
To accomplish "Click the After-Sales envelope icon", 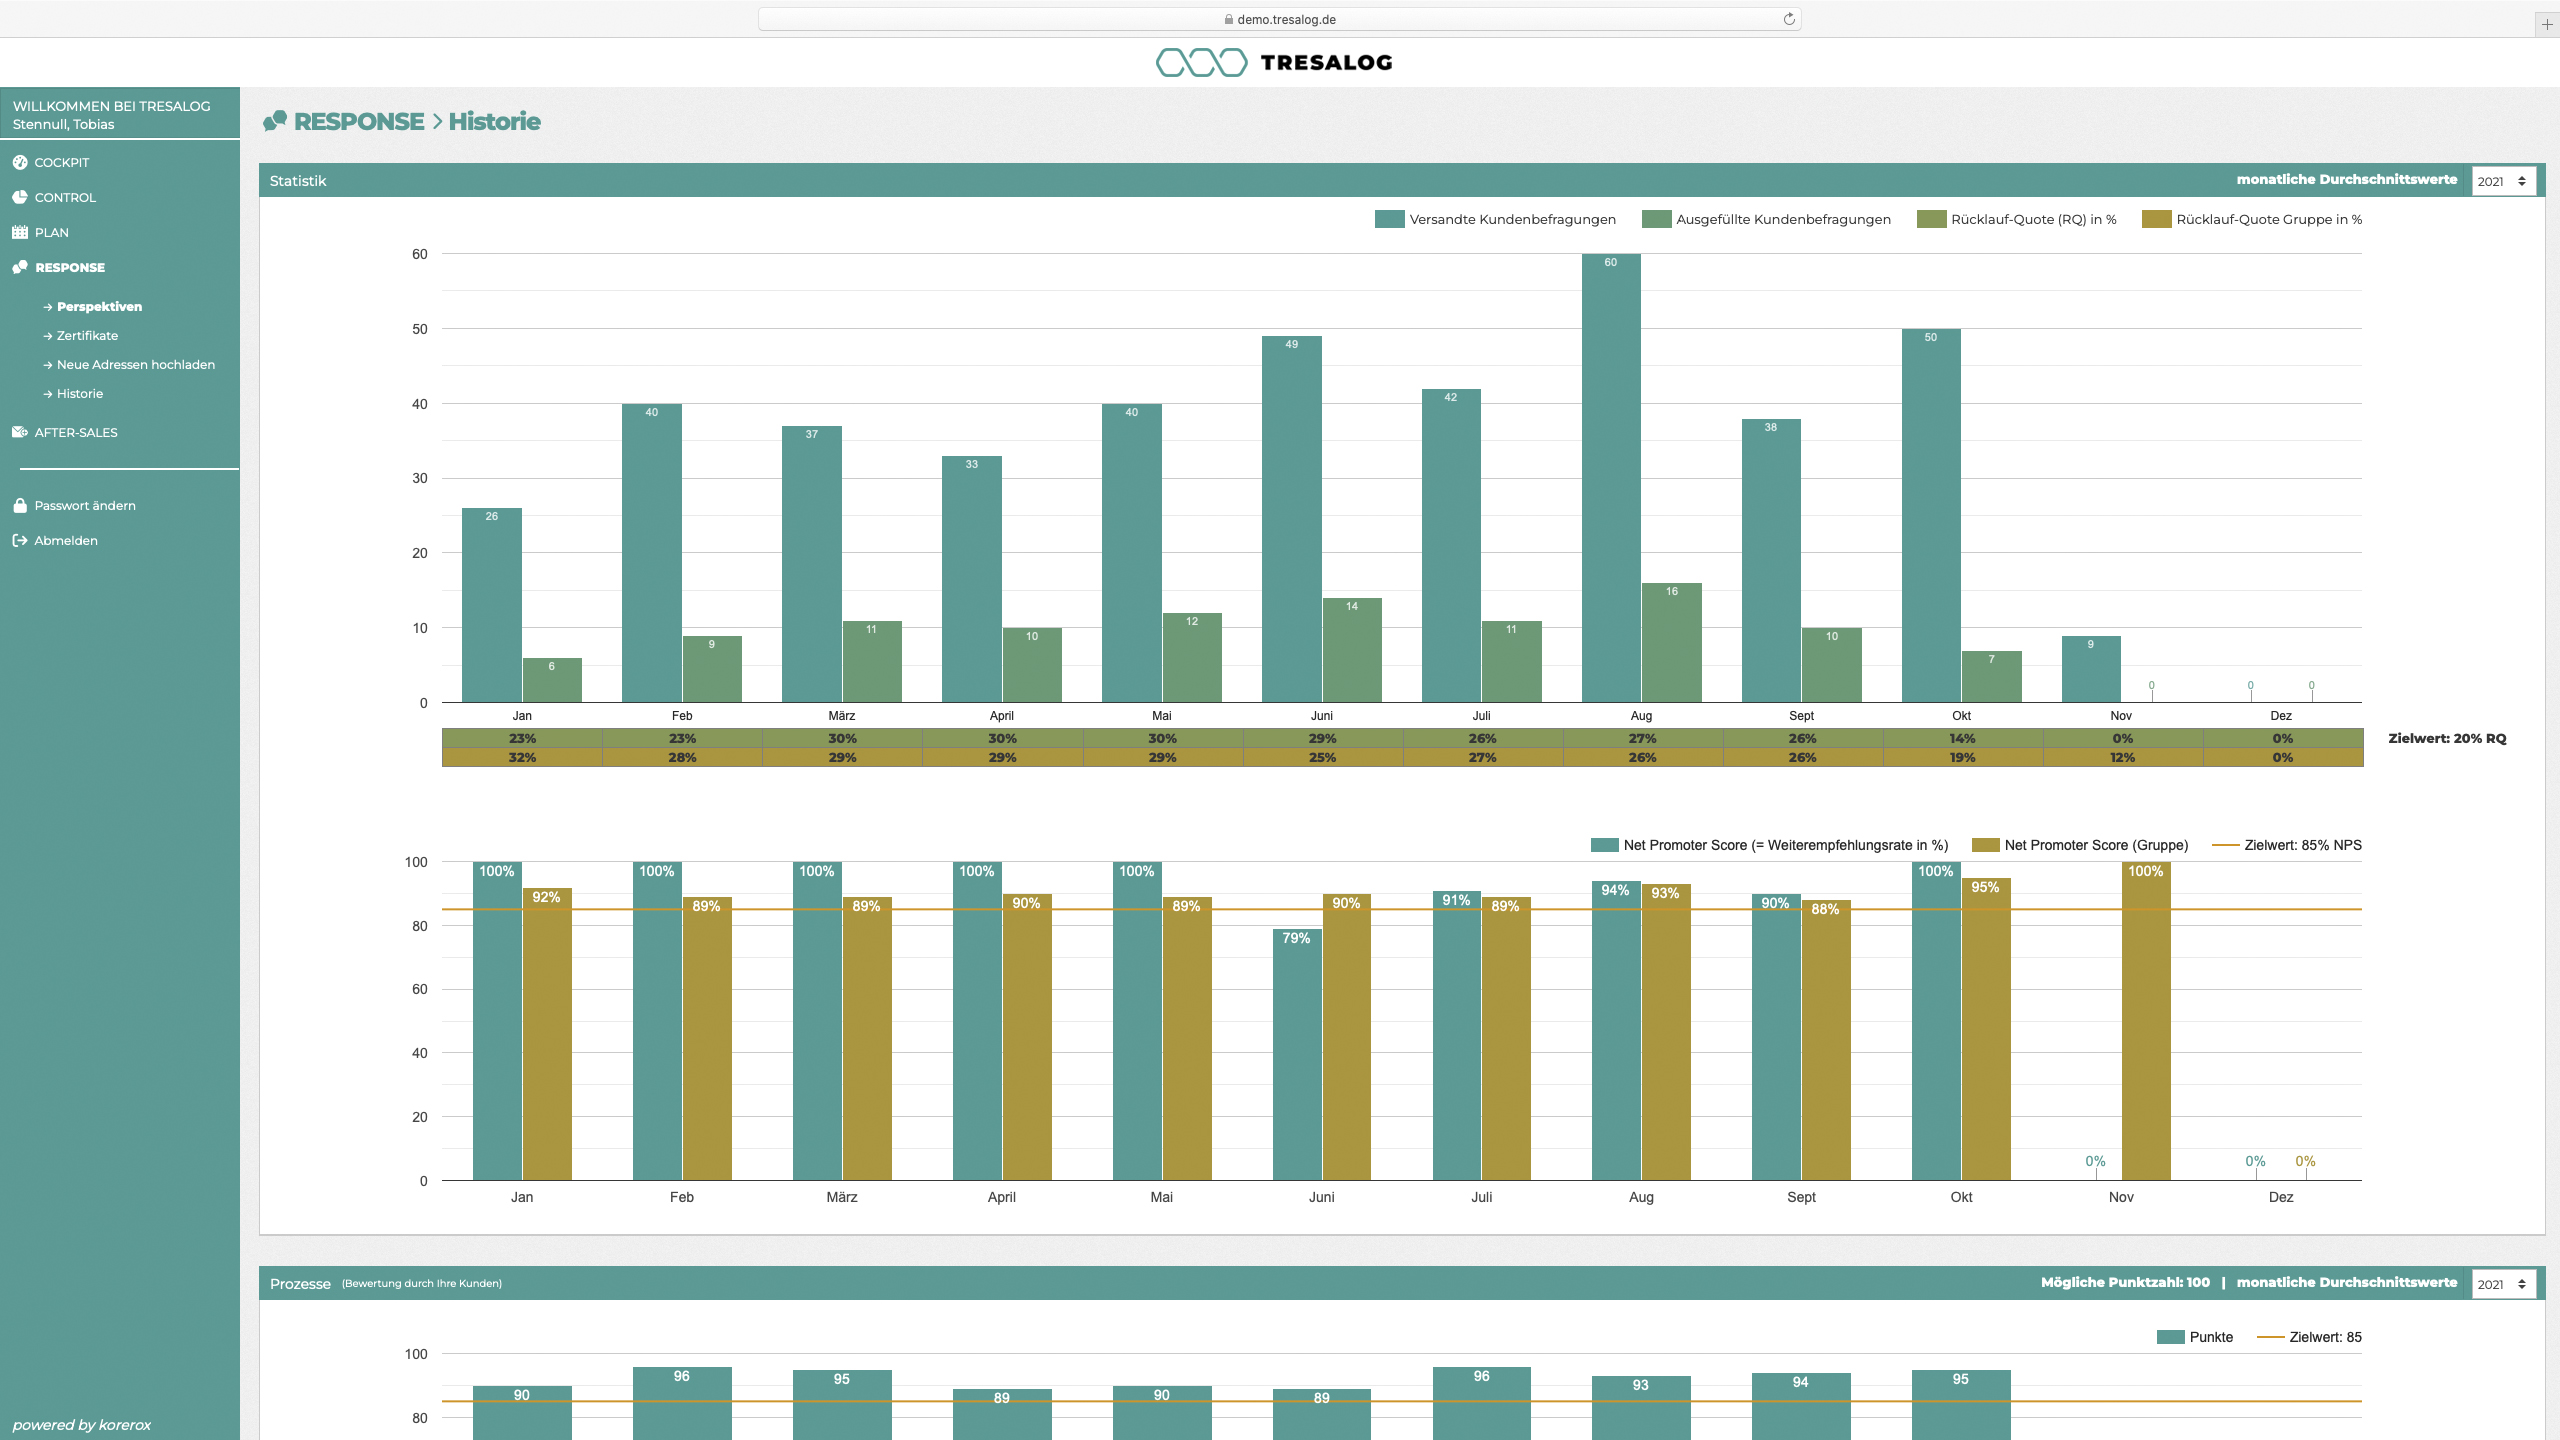I will coord(19,432).
